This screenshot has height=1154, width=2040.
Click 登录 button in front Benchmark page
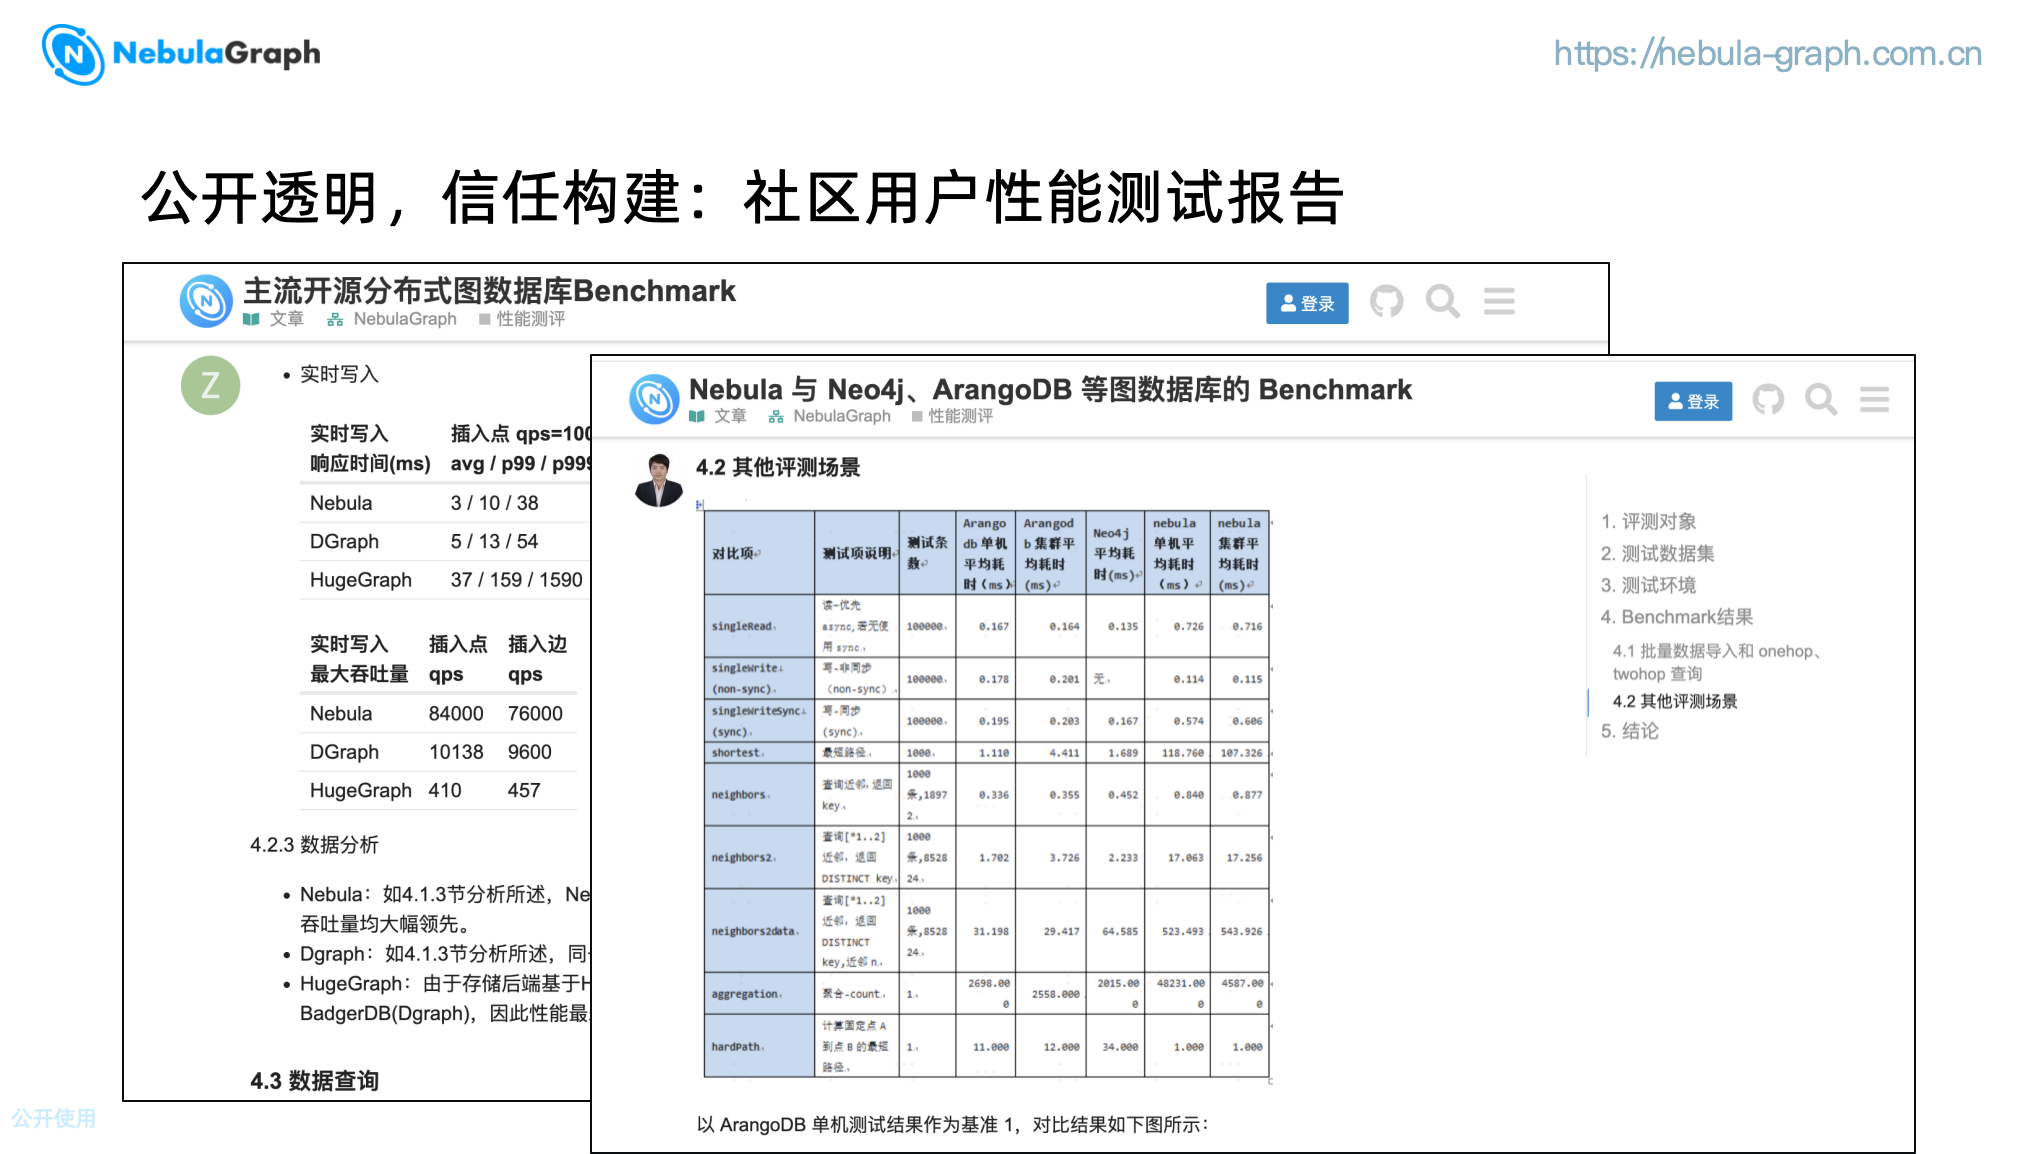[1692, 401]
